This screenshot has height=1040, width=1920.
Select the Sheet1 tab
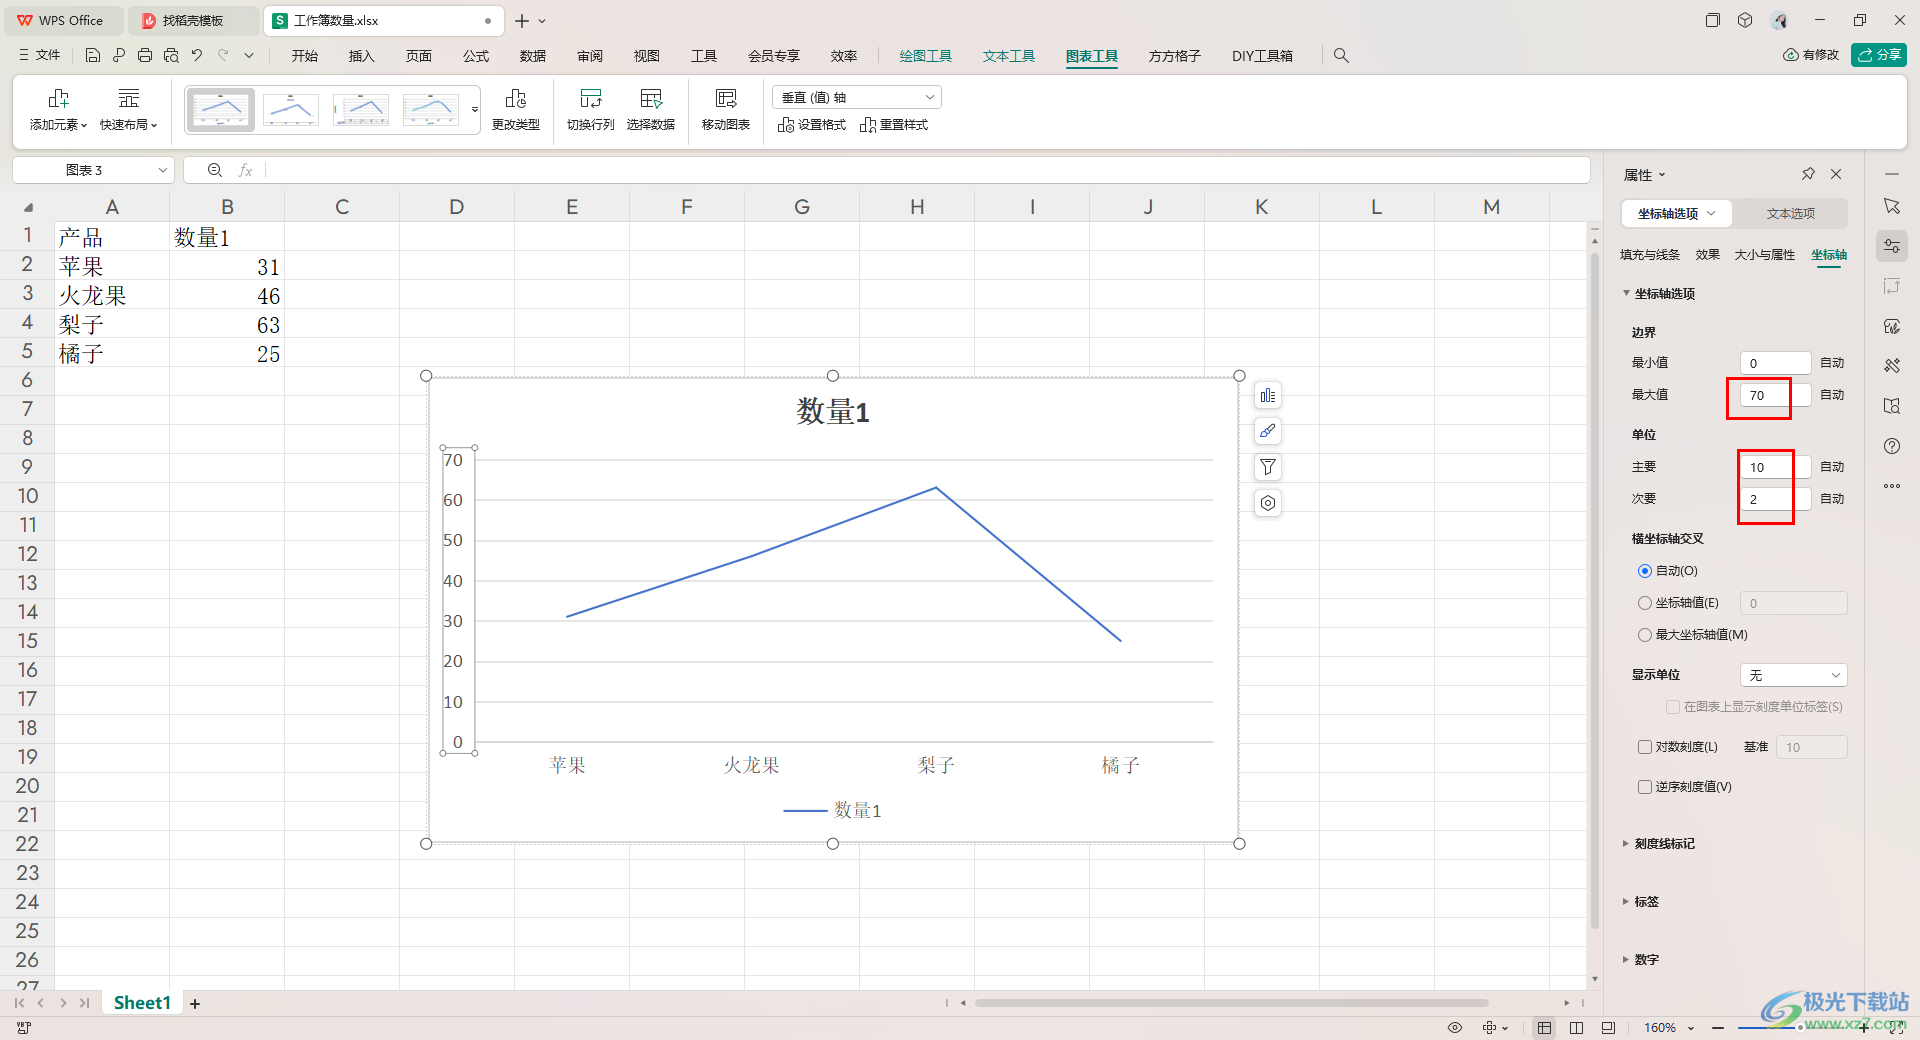[142, 1003]
